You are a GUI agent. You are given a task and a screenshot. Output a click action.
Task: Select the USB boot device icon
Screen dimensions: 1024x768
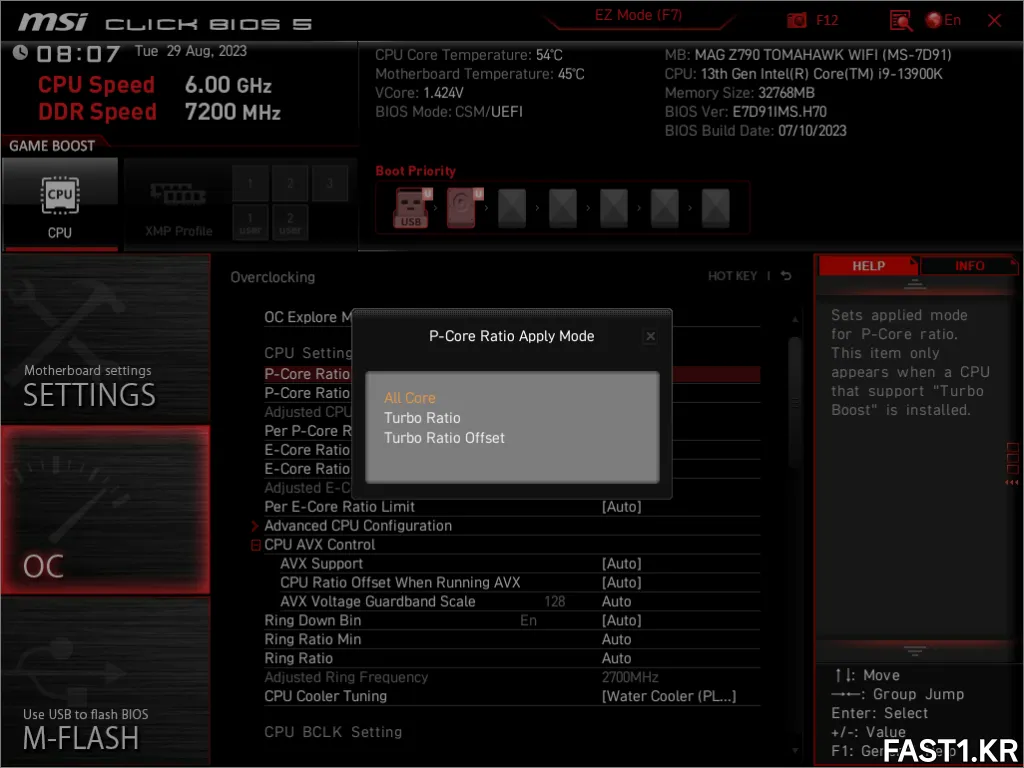pos(411,208)
